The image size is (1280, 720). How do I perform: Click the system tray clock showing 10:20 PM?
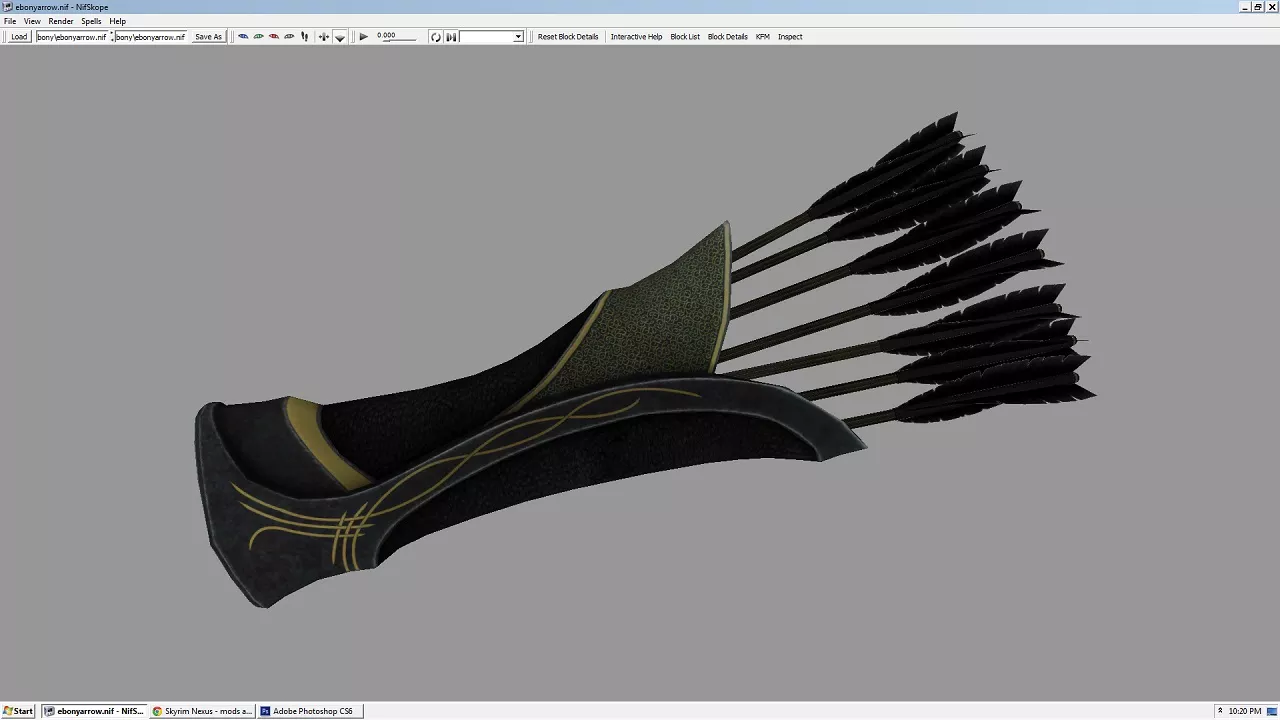[x=1245, y=711]
